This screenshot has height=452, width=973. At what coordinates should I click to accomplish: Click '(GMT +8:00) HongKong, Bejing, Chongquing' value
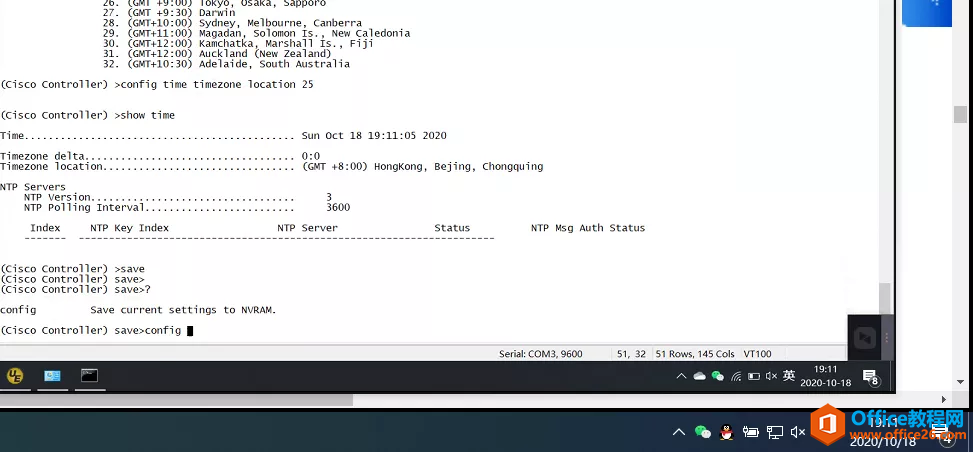(x=422, y=166)
